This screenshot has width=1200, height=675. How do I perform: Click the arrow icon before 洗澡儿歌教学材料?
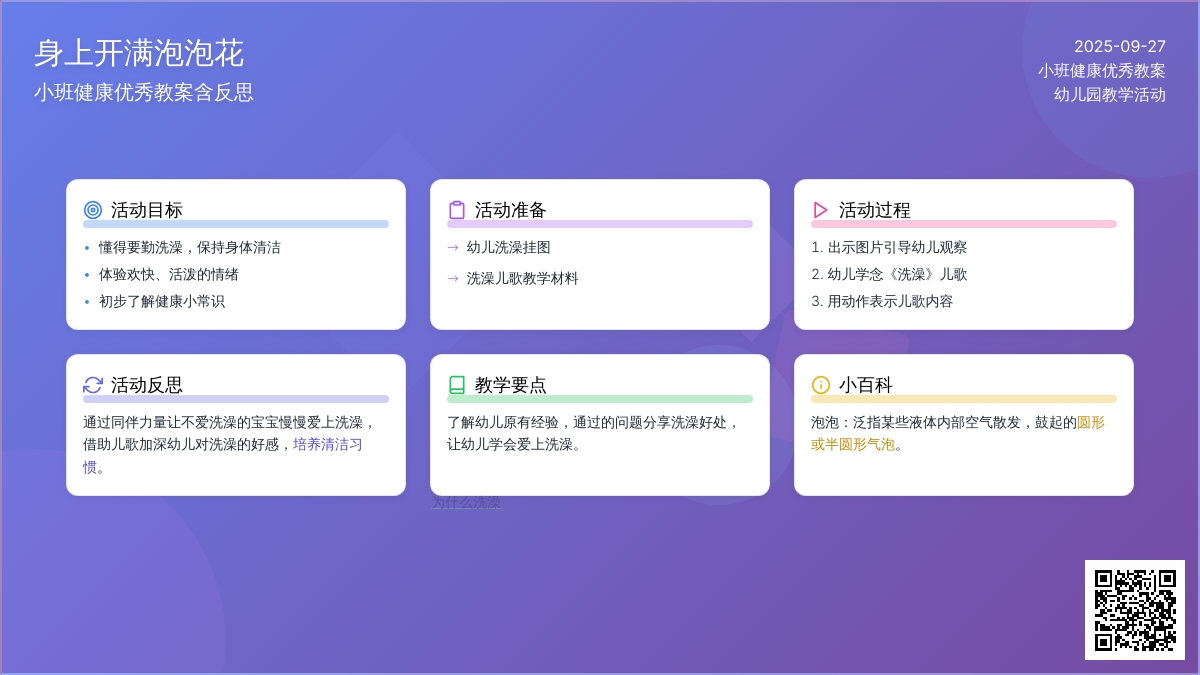coord(453,278)
